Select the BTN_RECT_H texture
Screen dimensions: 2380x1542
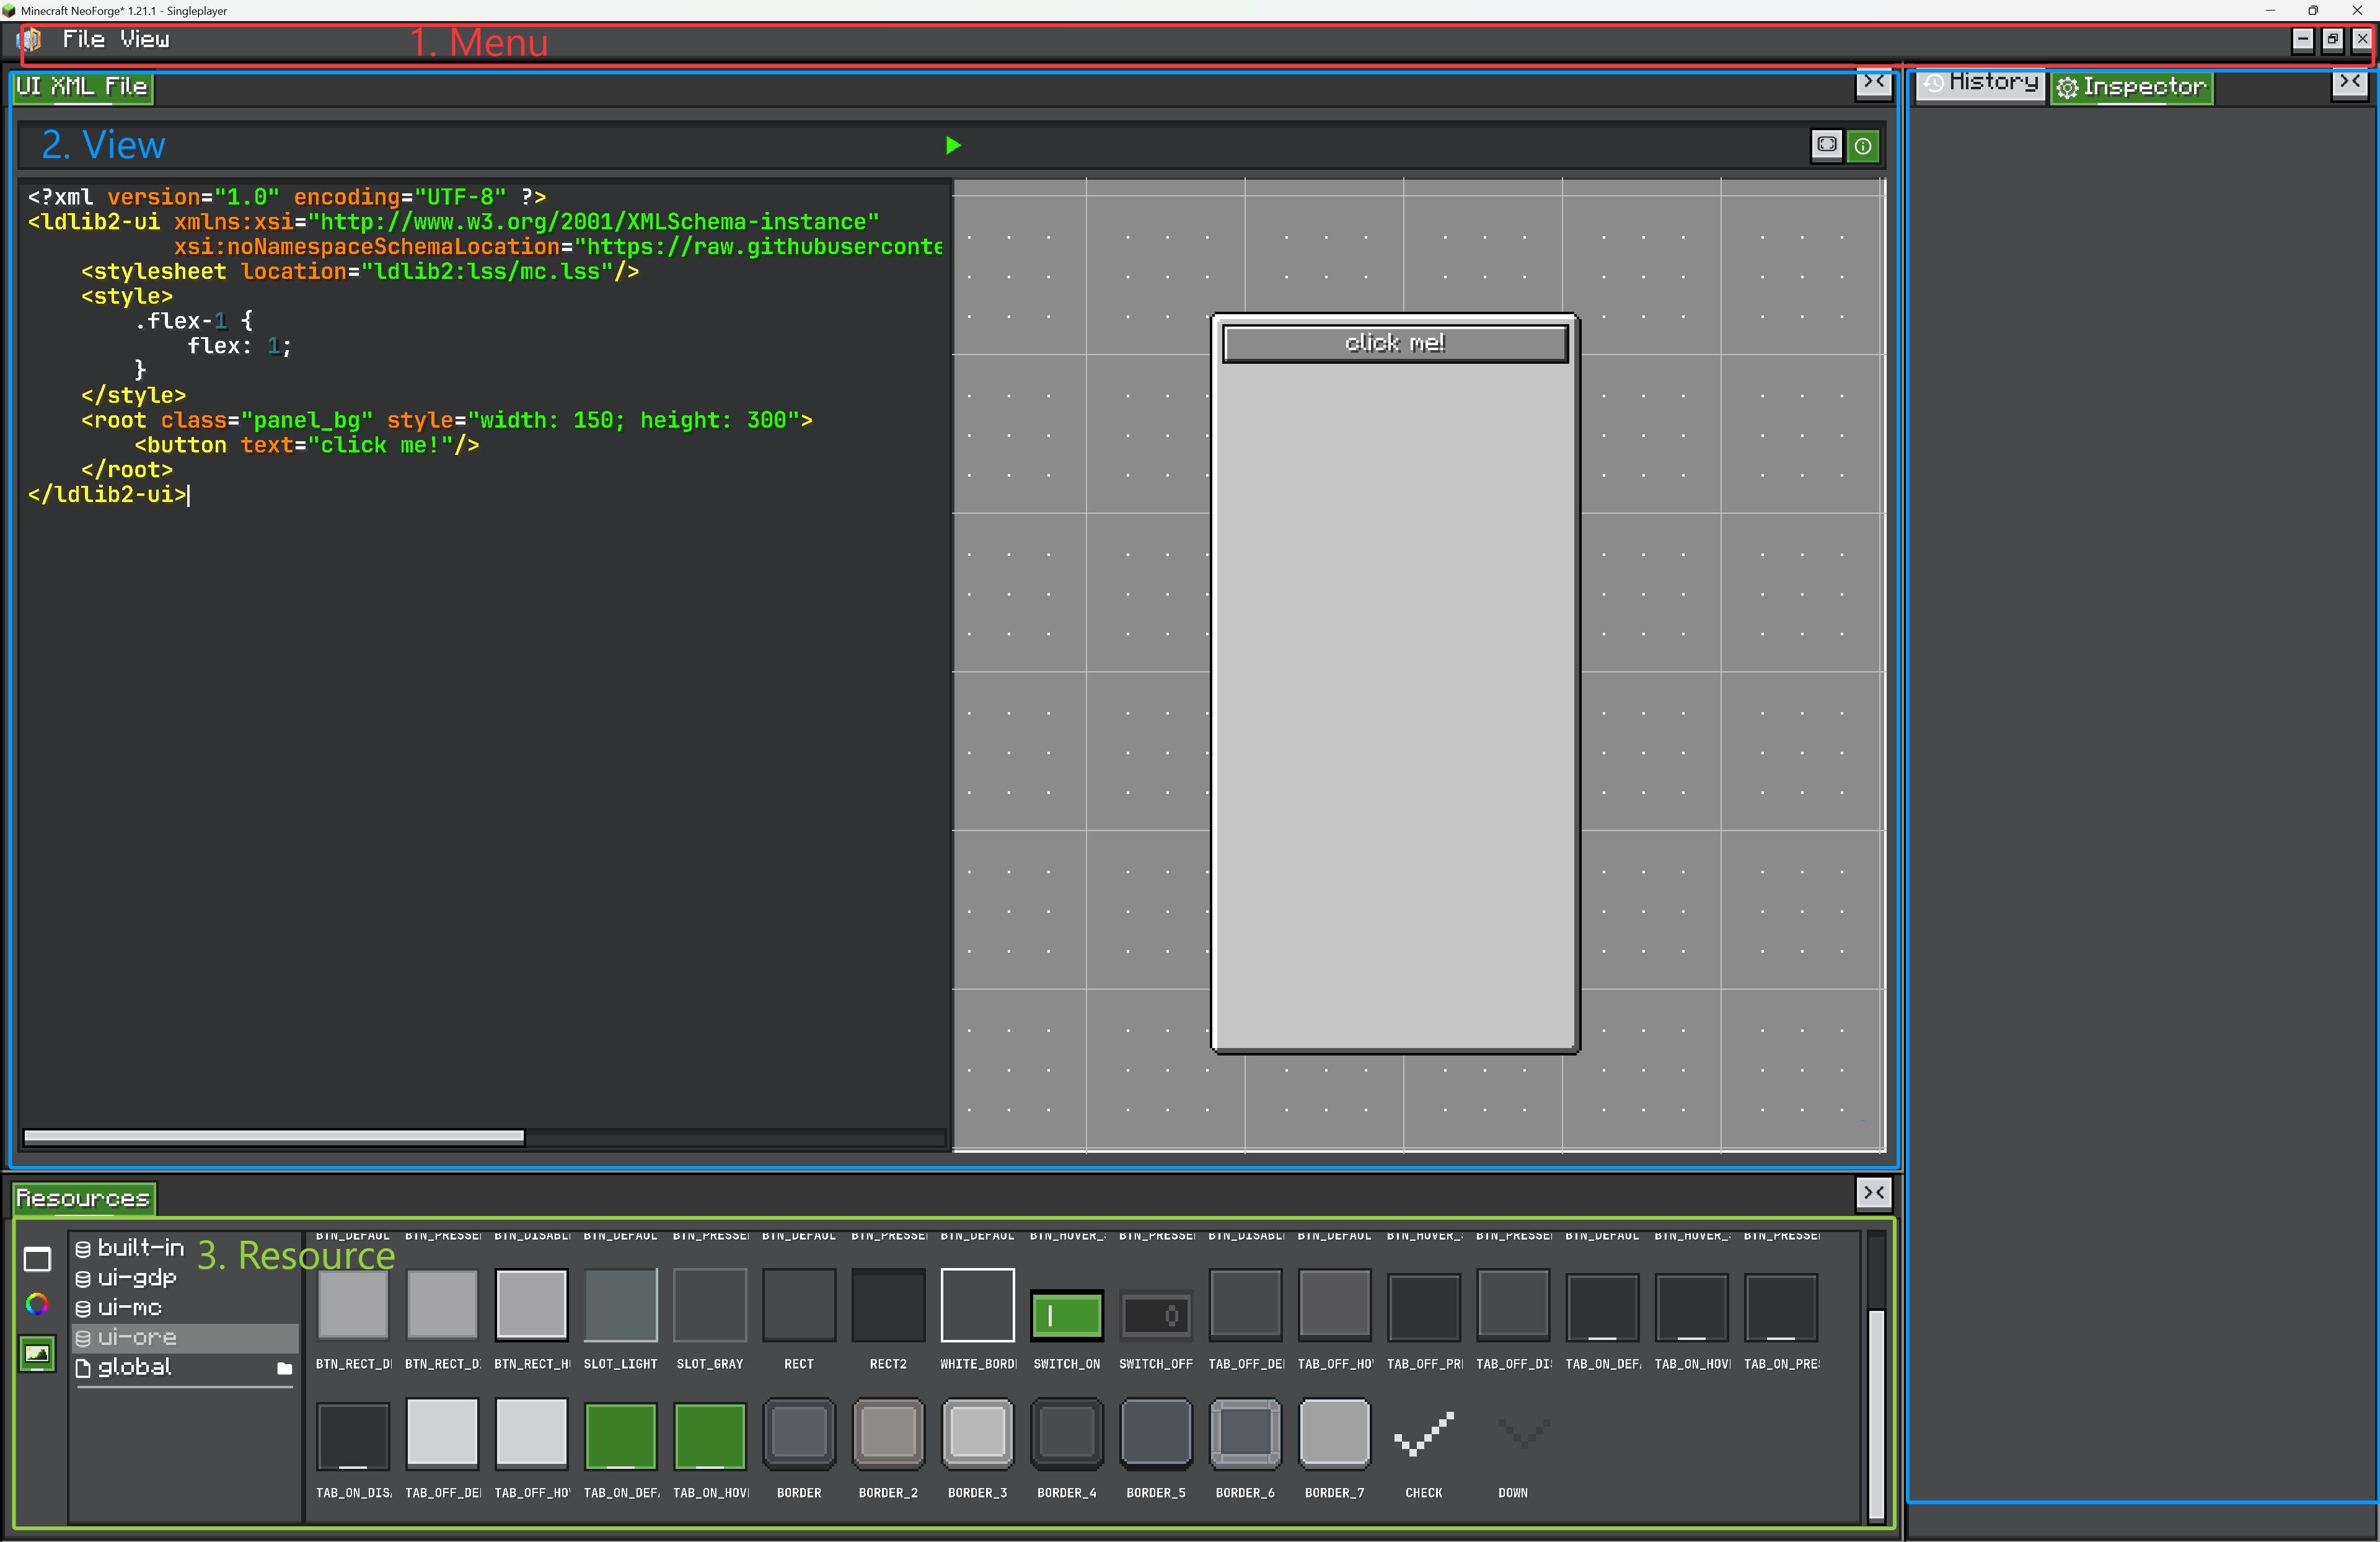pyautogui.click(x=531, y=1305)
